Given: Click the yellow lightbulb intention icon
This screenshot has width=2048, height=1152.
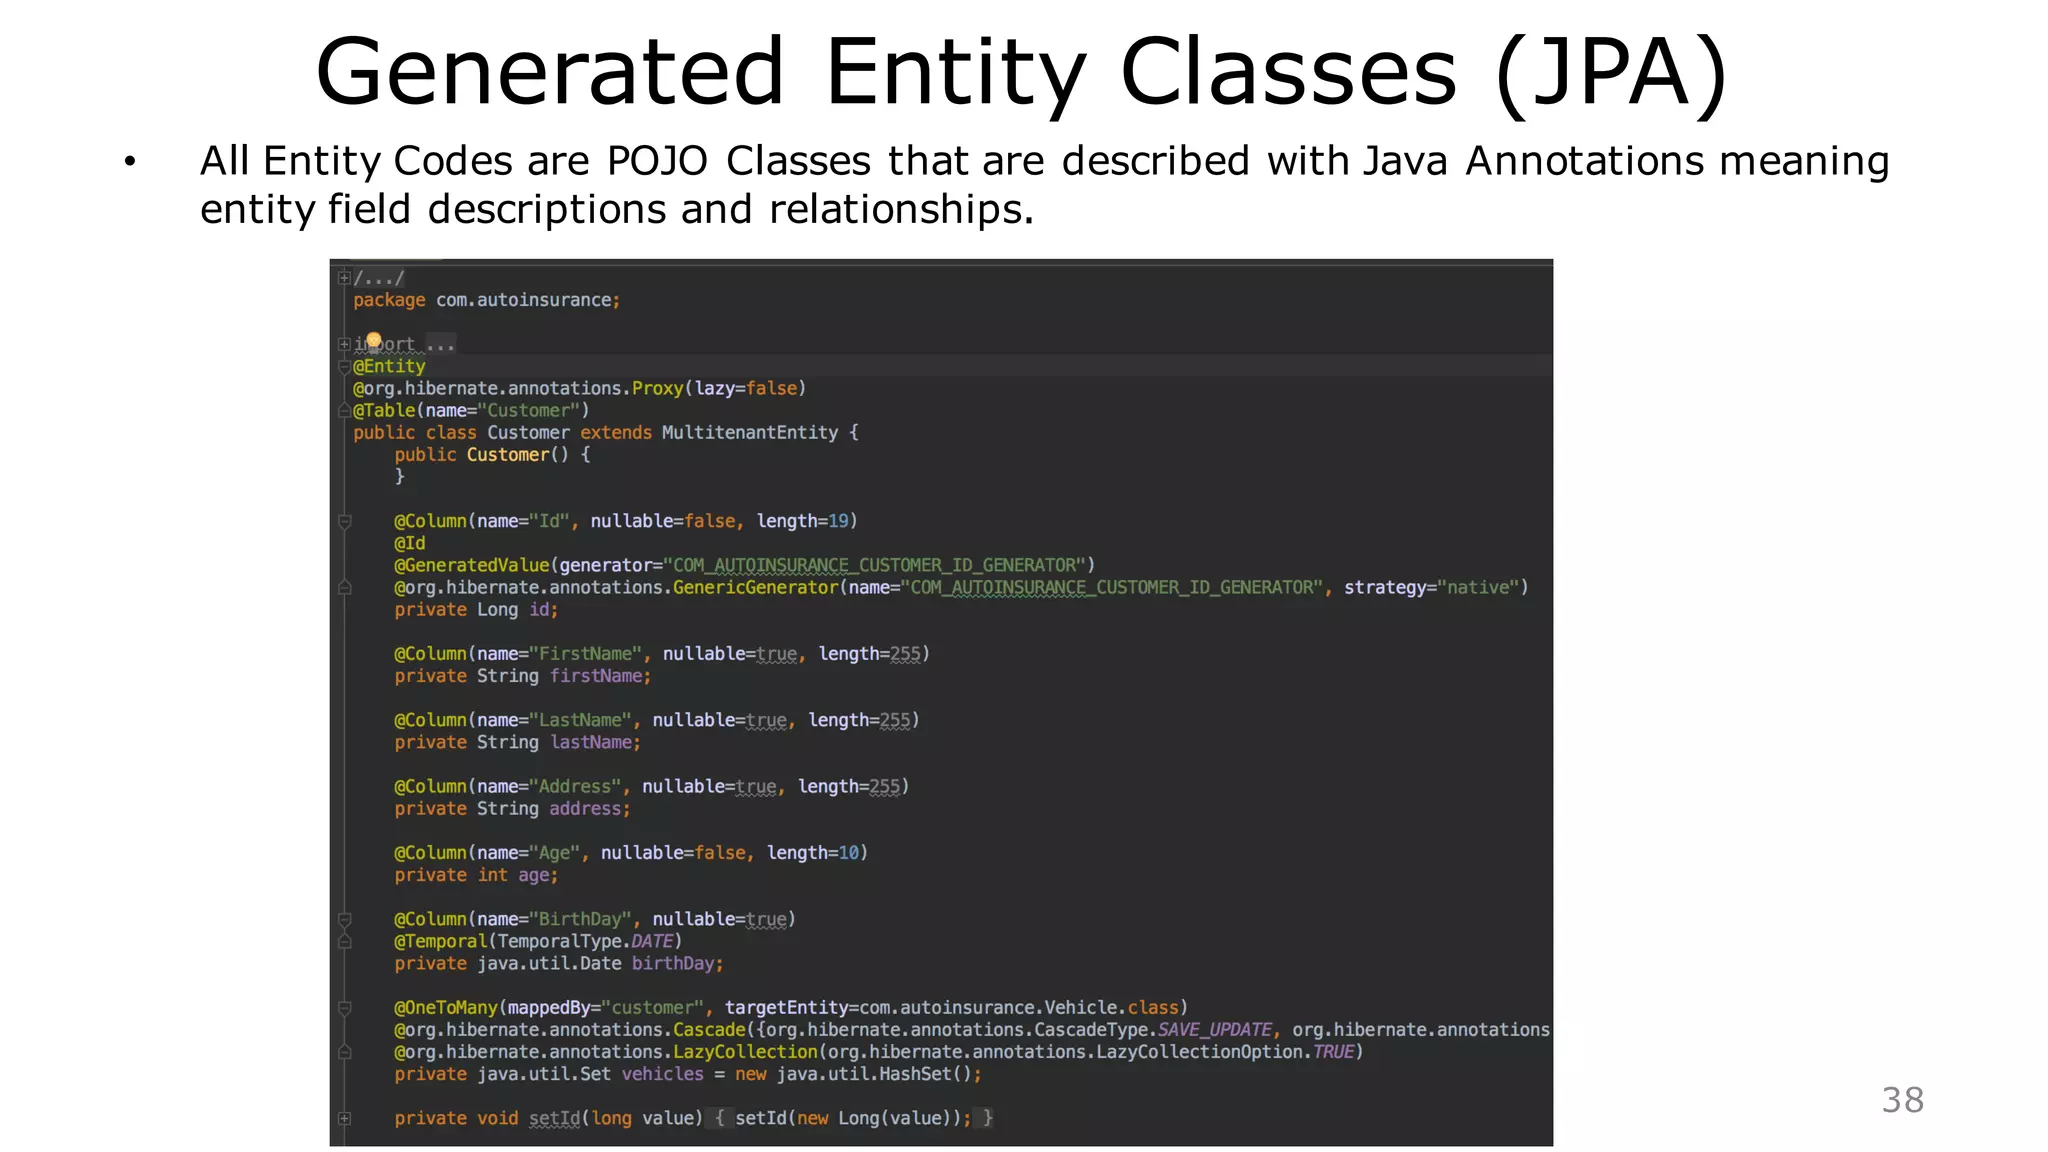Looking at the screenshot, I should click(x=374, y=341).
